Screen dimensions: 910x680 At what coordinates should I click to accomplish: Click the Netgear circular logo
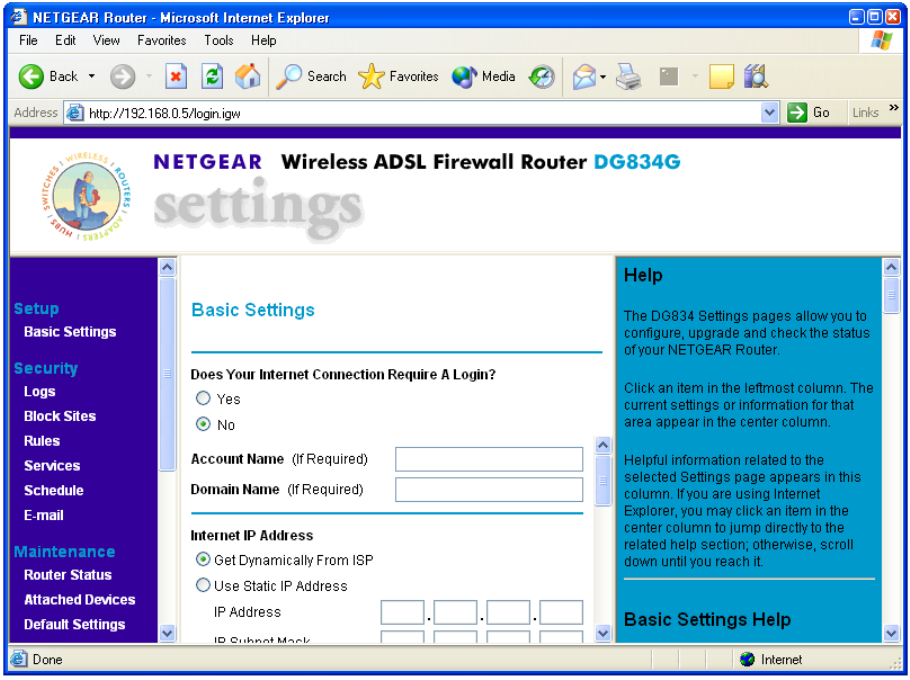86,197
